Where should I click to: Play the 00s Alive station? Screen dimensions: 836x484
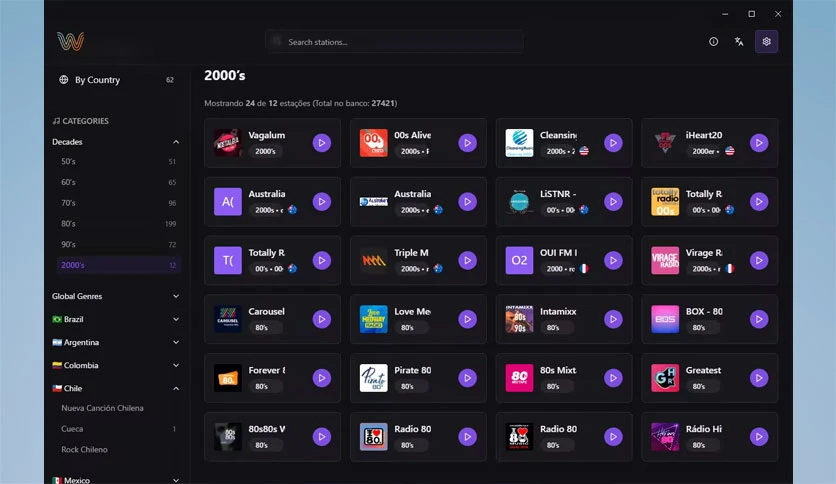pos(468,143)
